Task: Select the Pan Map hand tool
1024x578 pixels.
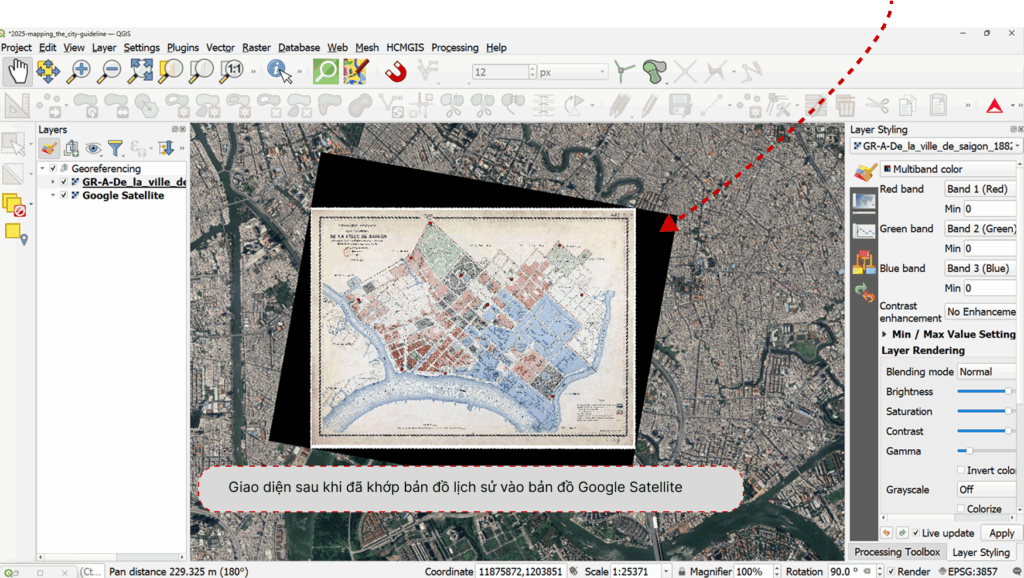Action: (18, 71)
